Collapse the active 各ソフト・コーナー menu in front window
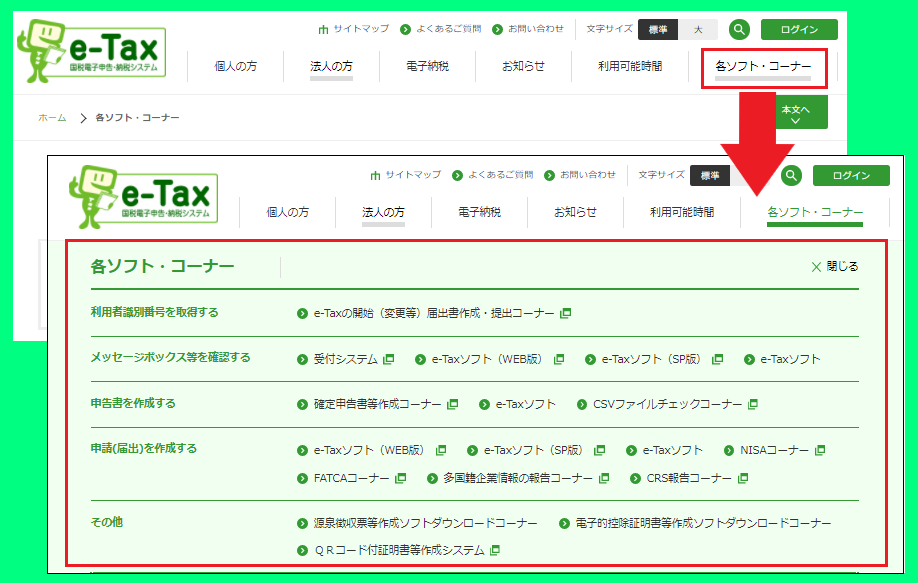This screenshot has width=918, height=583. click(x=815, y=212)
